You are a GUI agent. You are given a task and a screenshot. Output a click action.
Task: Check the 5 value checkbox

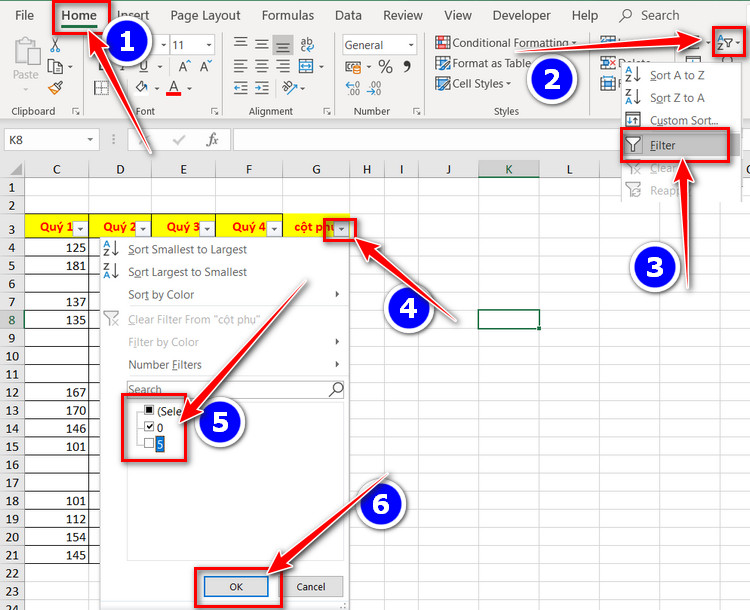point(149,443)
